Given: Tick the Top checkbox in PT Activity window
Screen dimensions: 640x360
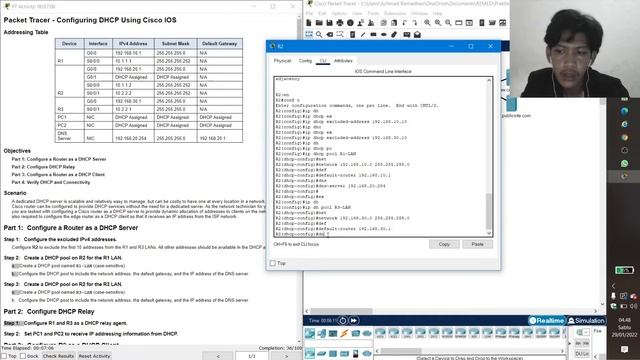Looking at the screenshot, I should point(4,356).
